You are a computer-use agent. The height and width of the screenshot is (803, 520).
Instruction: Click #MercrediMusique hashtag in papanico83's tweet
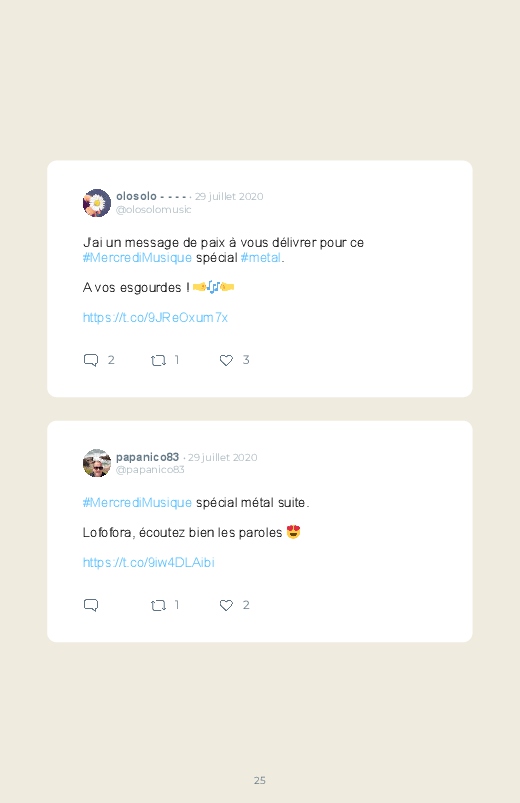point(137,502)
